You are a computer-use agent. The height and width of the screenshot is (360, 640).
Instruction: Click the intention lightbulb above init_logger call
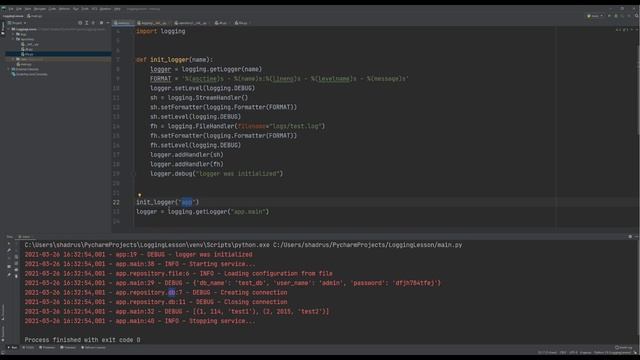[x=140, y=195]
